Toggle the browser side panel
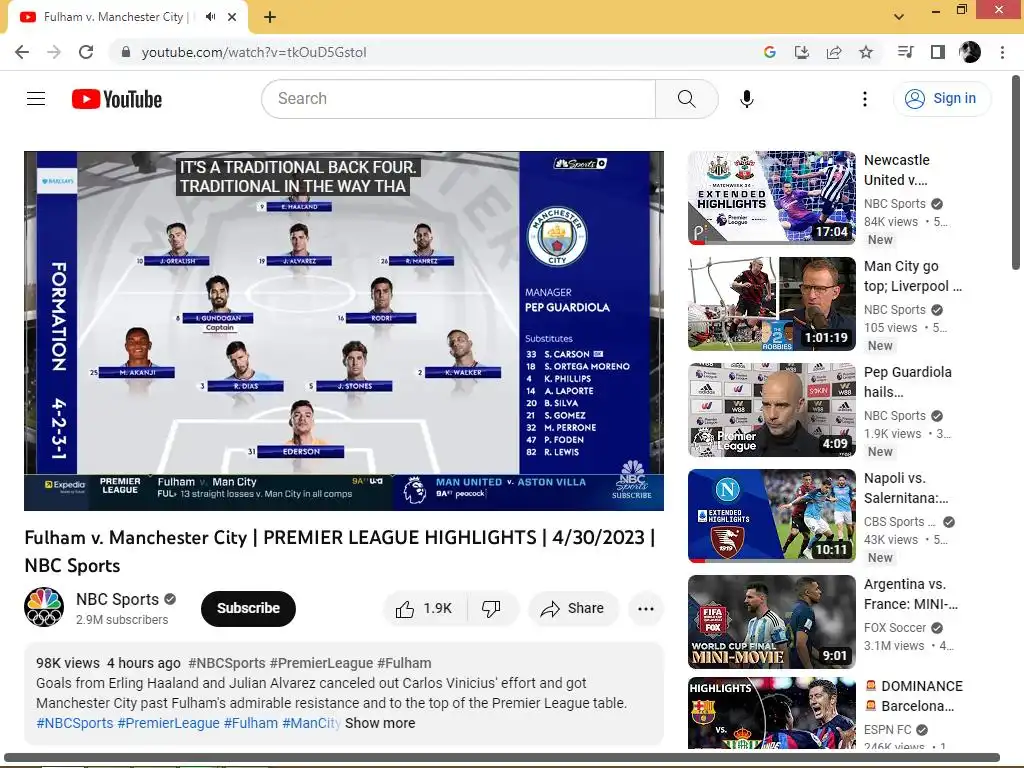The width and height of the screenshot is (1024, 768). pyautogui.click(x=938, y=52)
